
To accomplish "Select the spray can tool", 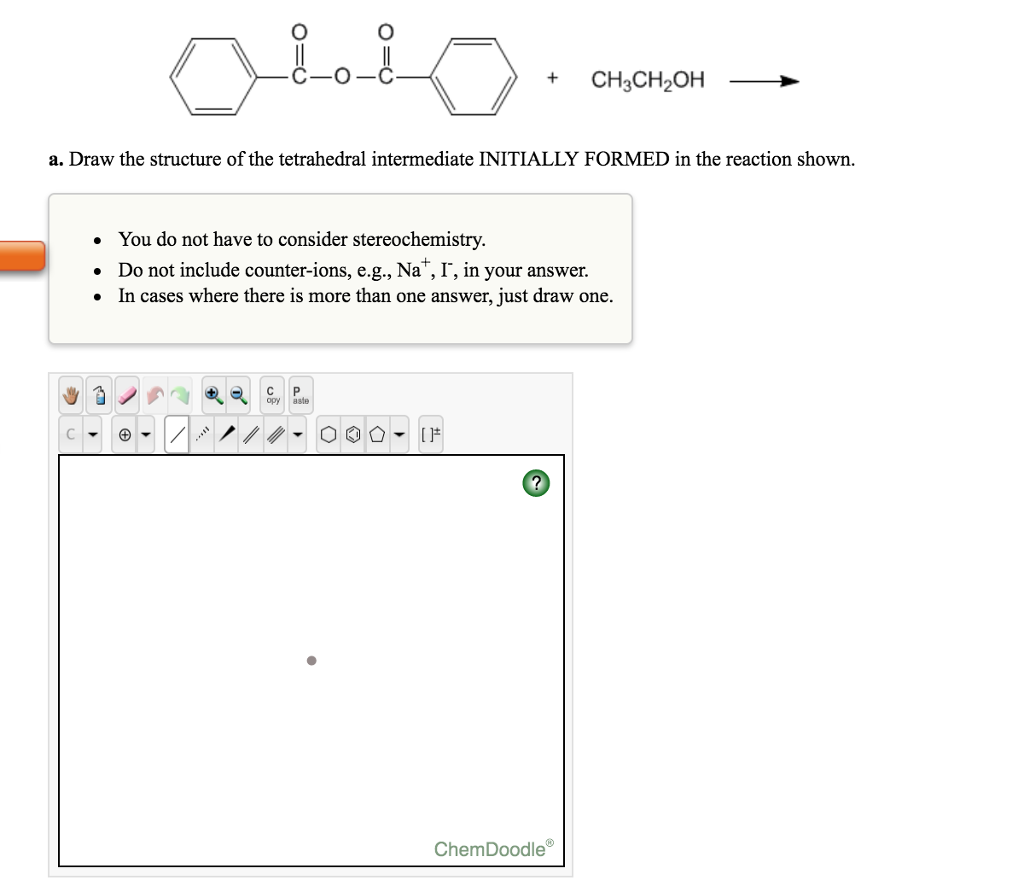I will click(x=98, y=395).
